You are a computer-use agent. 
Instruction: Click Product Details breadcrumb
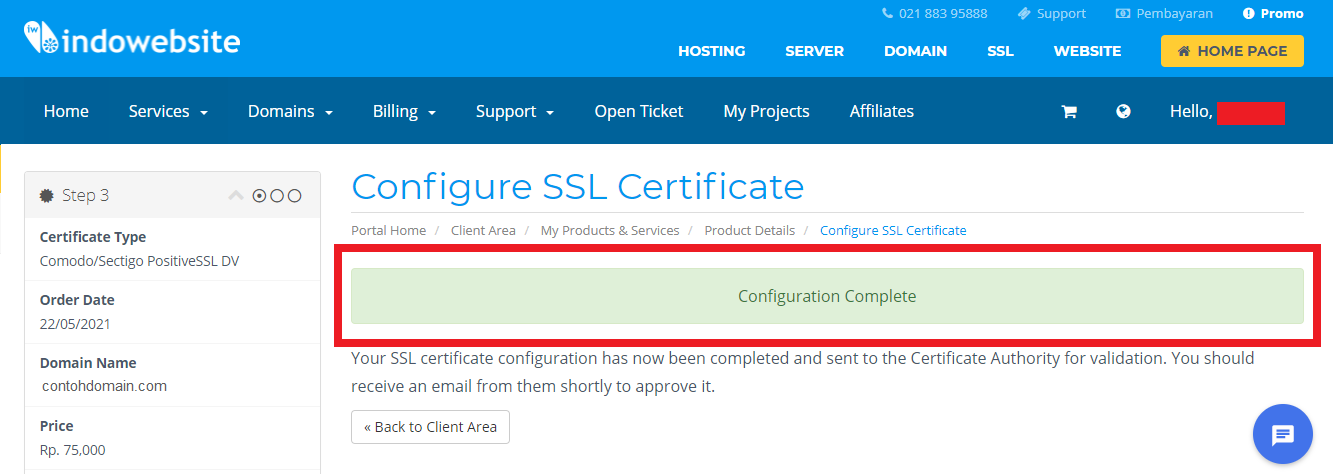tap(750, 230)
